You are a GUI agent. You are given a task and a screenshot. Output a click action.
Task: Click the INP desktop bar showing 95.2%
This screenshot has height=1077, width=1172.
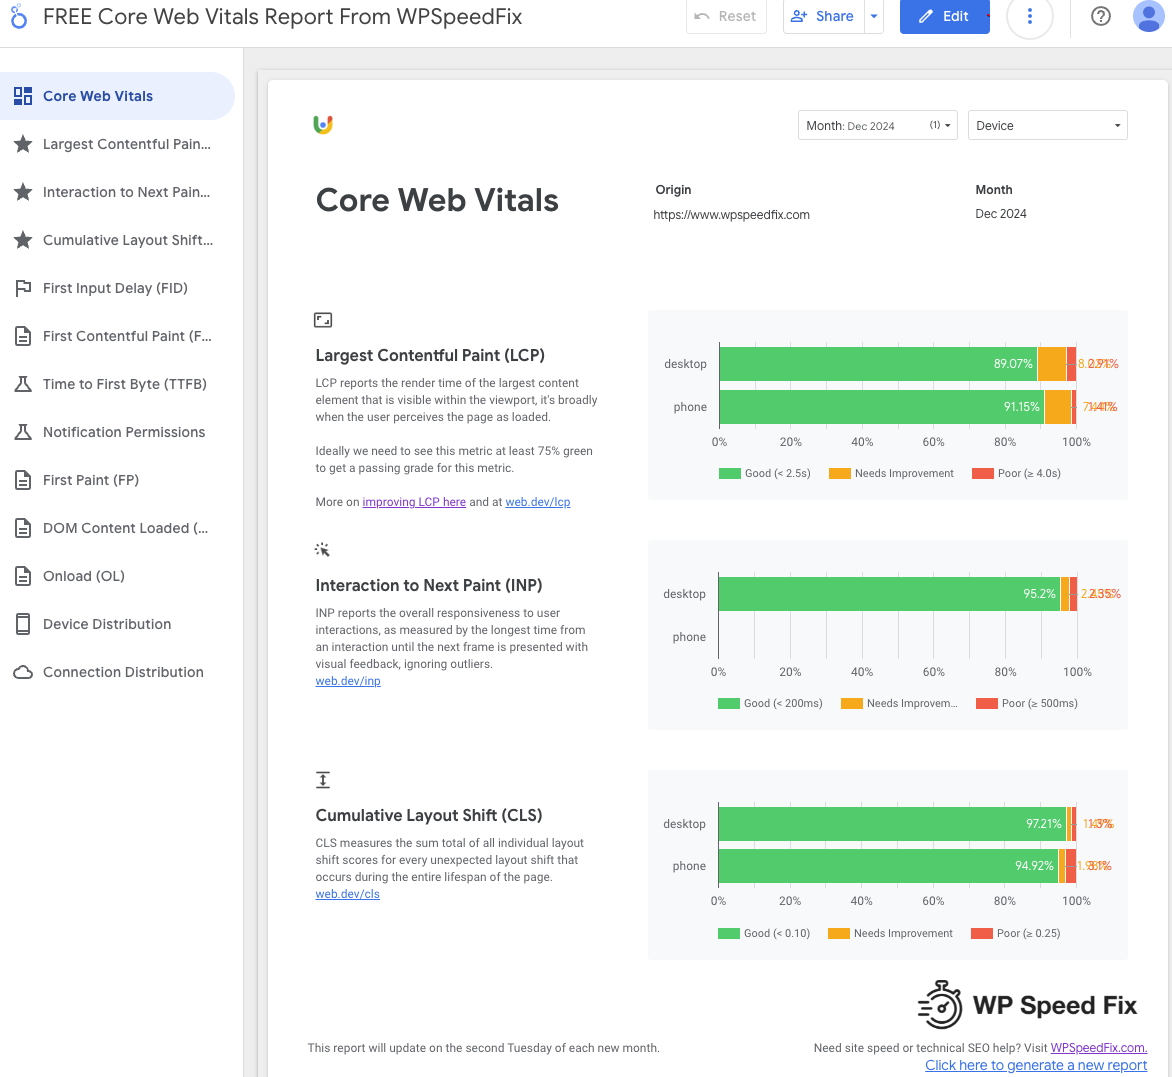[889, 593]
